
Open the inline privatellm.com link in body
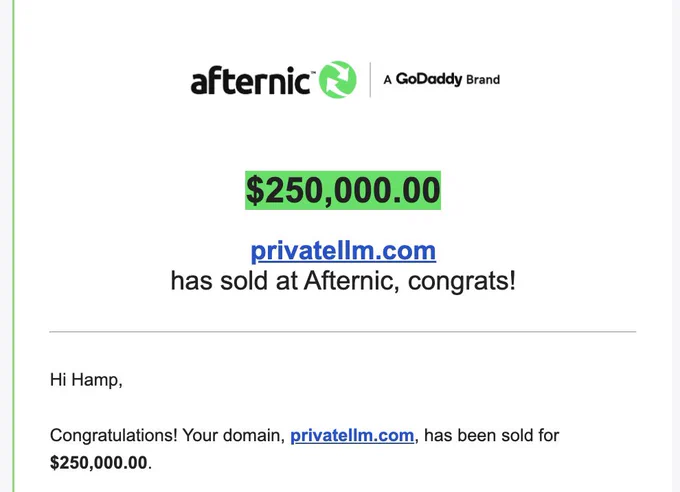(x=352, y=435)
